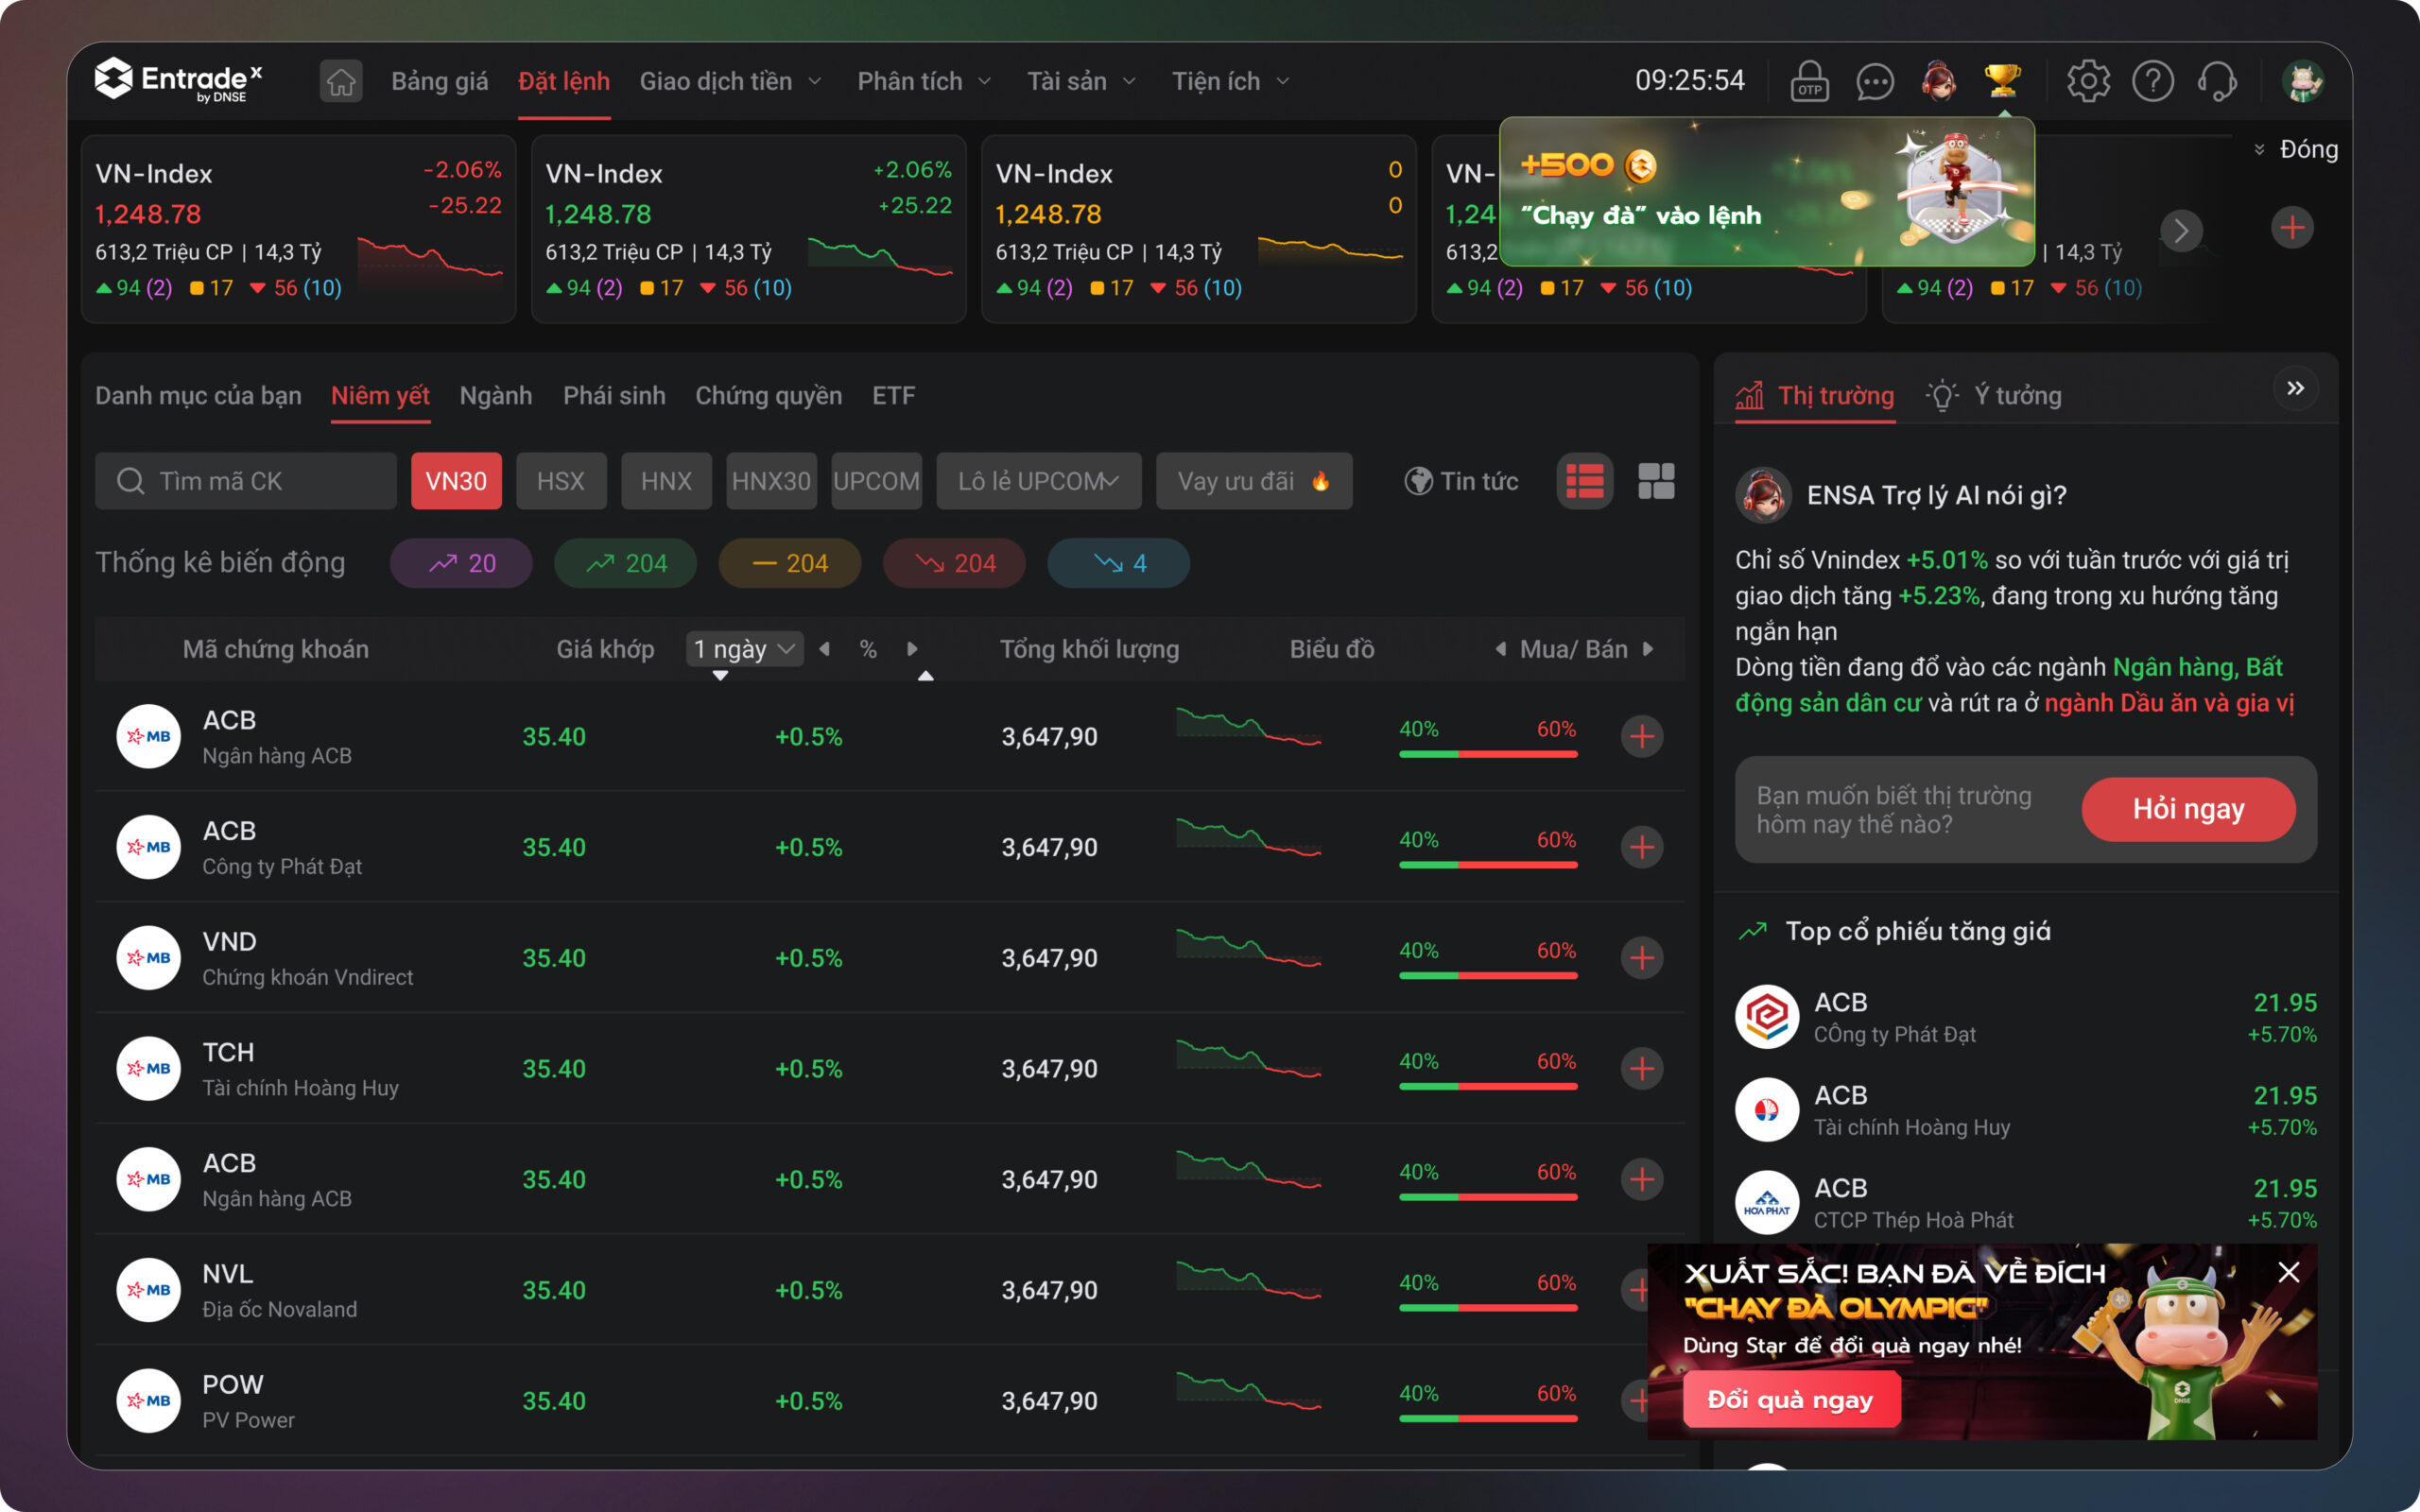This screenshot has height=1512, width=2420.
Task: Switch to the Phái sinh tab
Action: [614, 395]
